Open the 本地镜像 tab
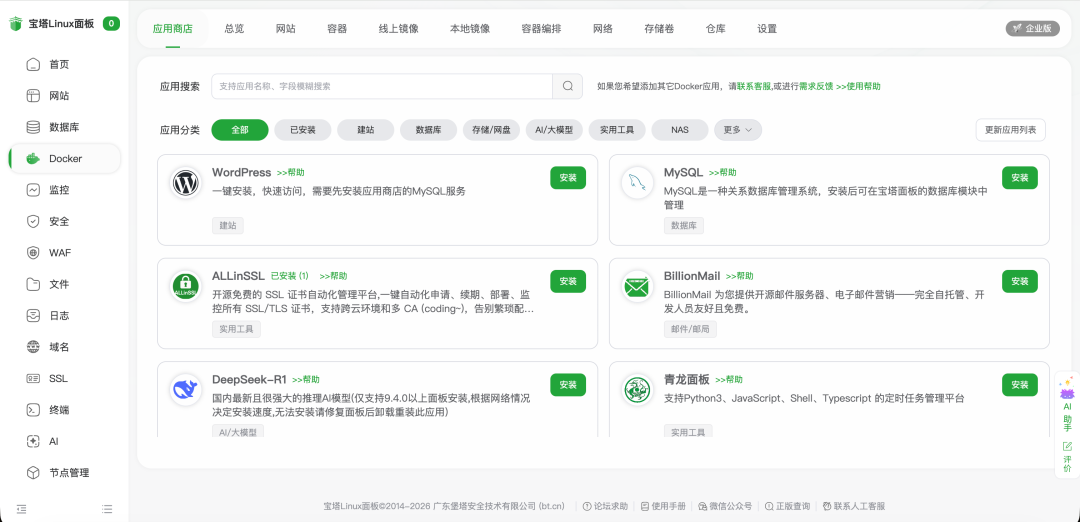This screenshot has height=522, width=1080. point(470,29)
